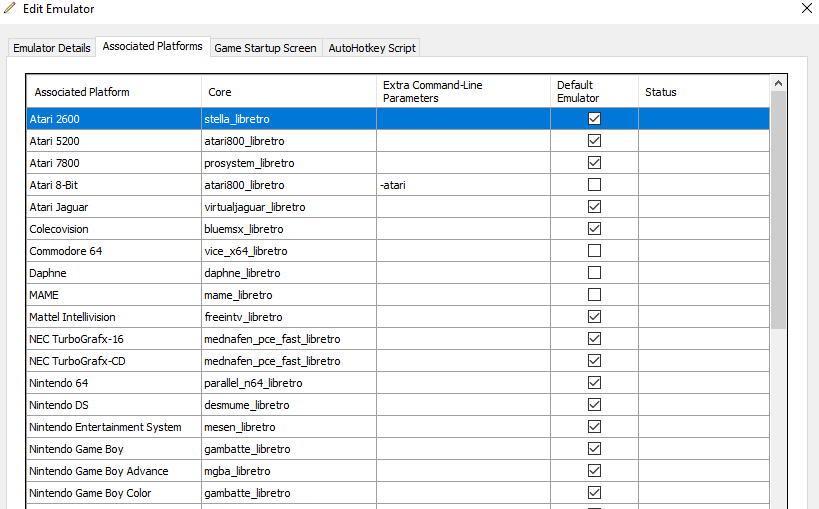Toggle default emulator for Nintendo DS

(x=594, y=404)
